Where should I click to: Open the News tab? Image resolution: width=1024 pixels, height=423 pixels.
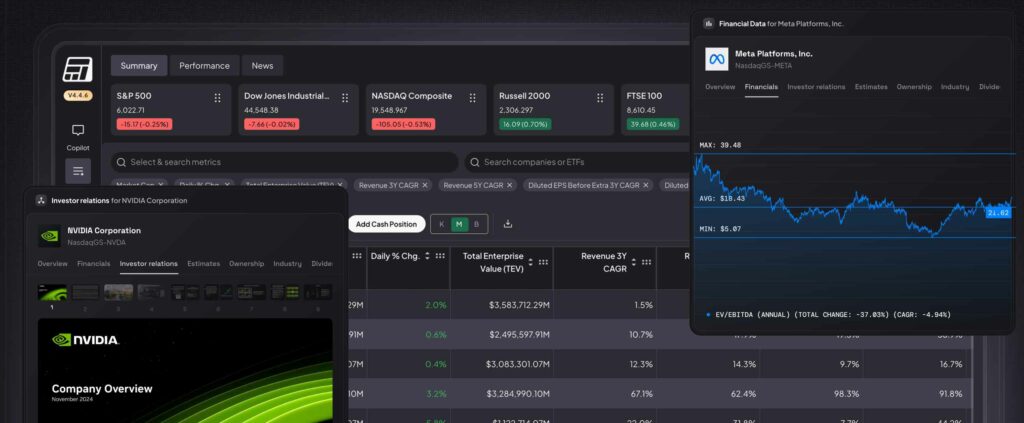pos(262,66)
